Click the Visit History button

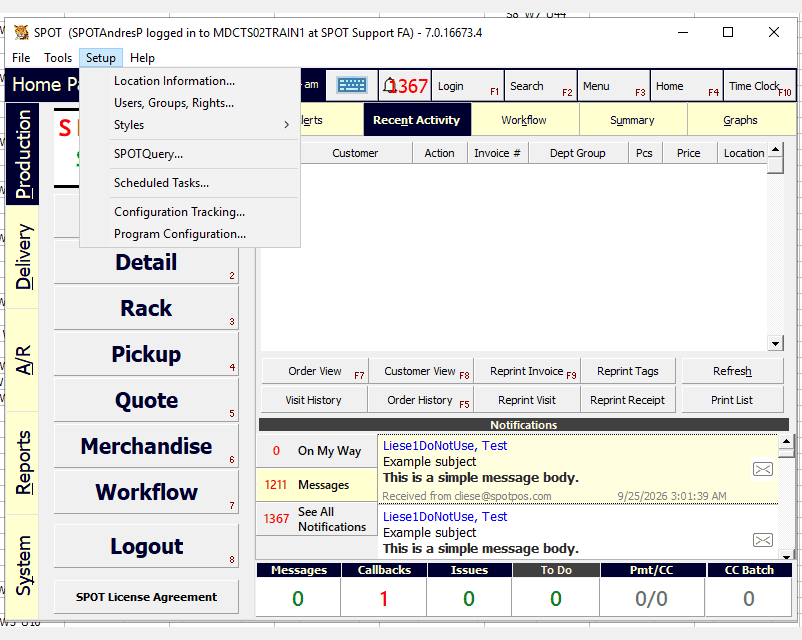tap(314, 400)
